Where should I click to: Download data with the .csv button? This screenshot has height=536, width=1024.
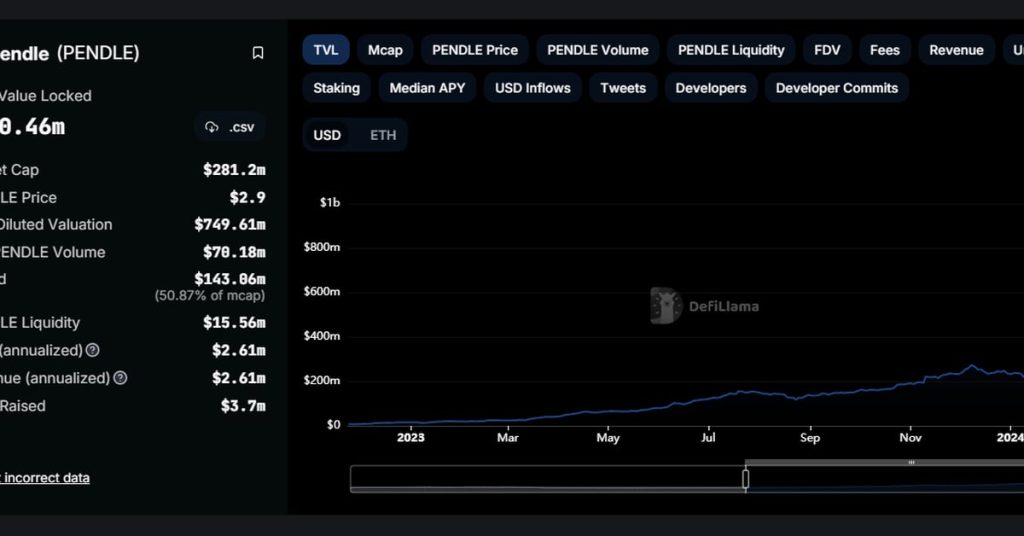[230, 127]
